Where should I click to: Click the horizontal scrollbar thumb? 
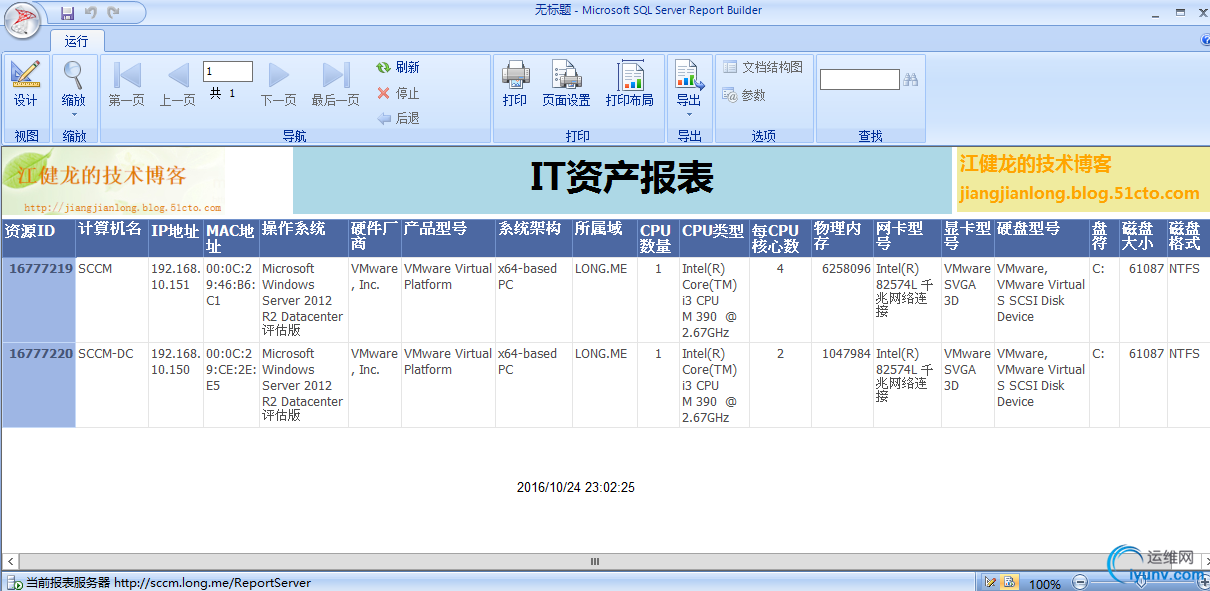(596, 562)
